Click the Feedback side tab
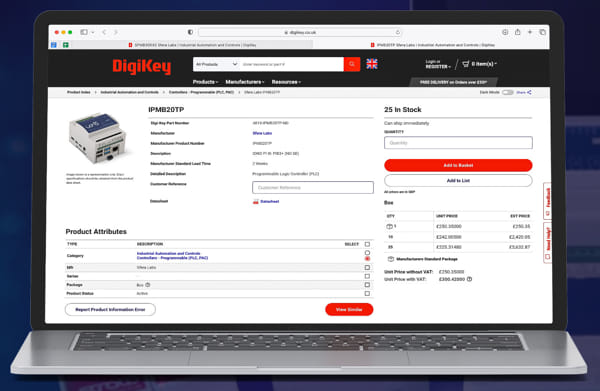The image size is (600, 391). (x=548, y=201)
